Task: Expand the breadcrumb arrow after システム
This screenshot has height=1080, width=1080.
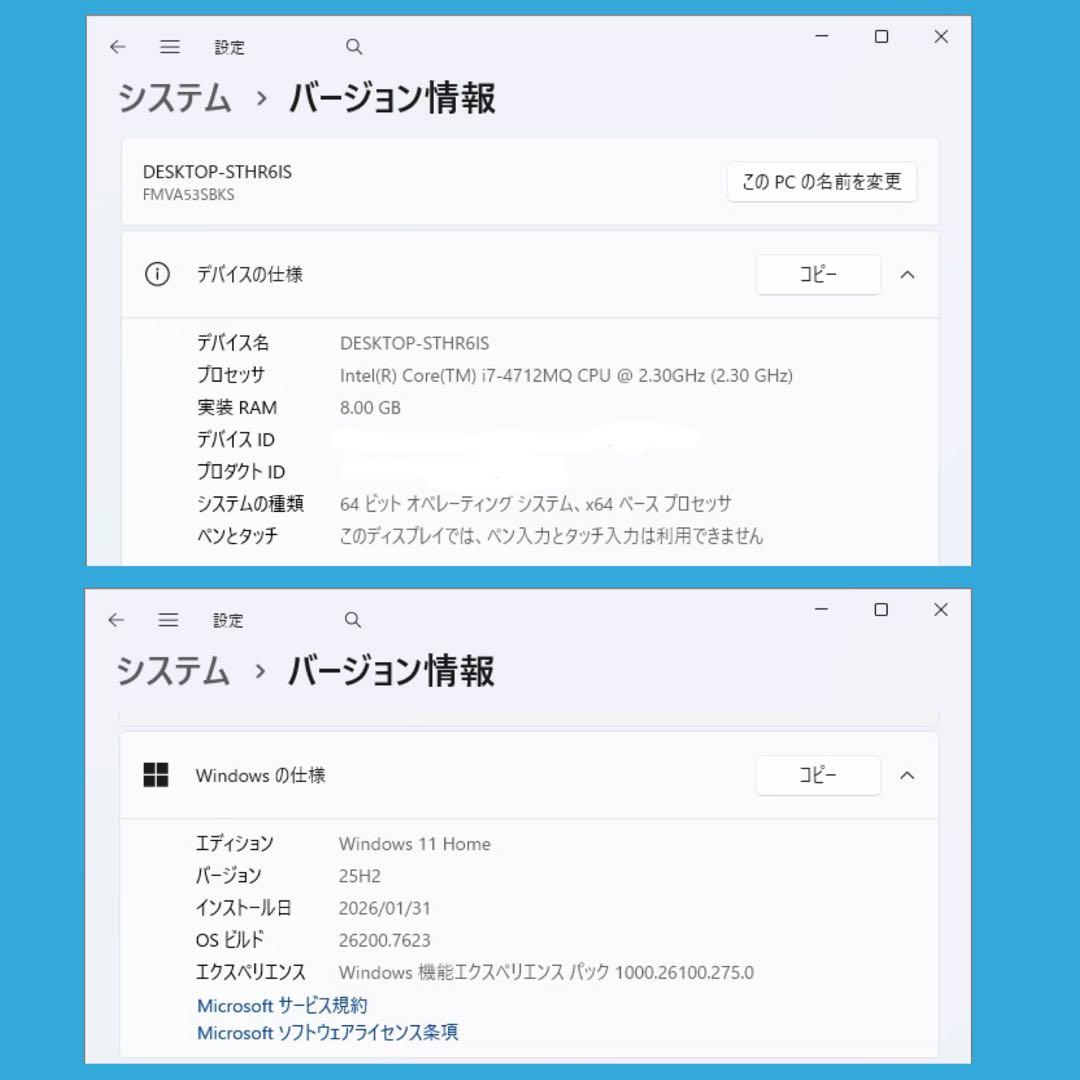Action: coord(262,99)
